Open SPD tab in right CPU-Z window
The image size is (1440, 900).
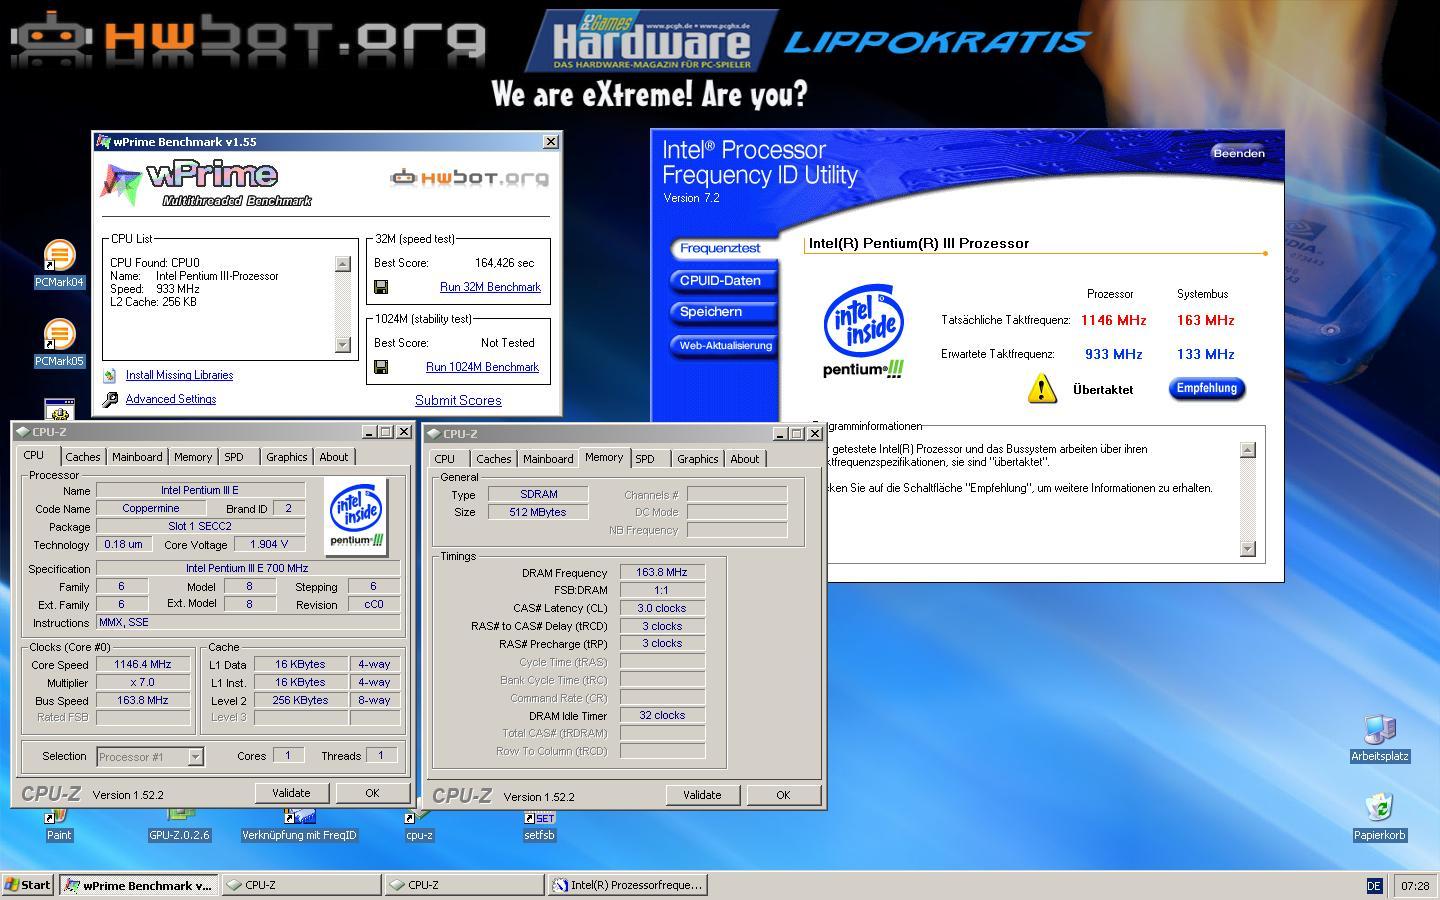pos(645,459)
